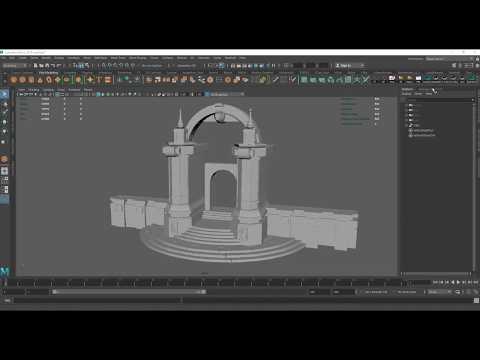
Task: Activate the Select tool in the toolbox
Action: [5, 94]
